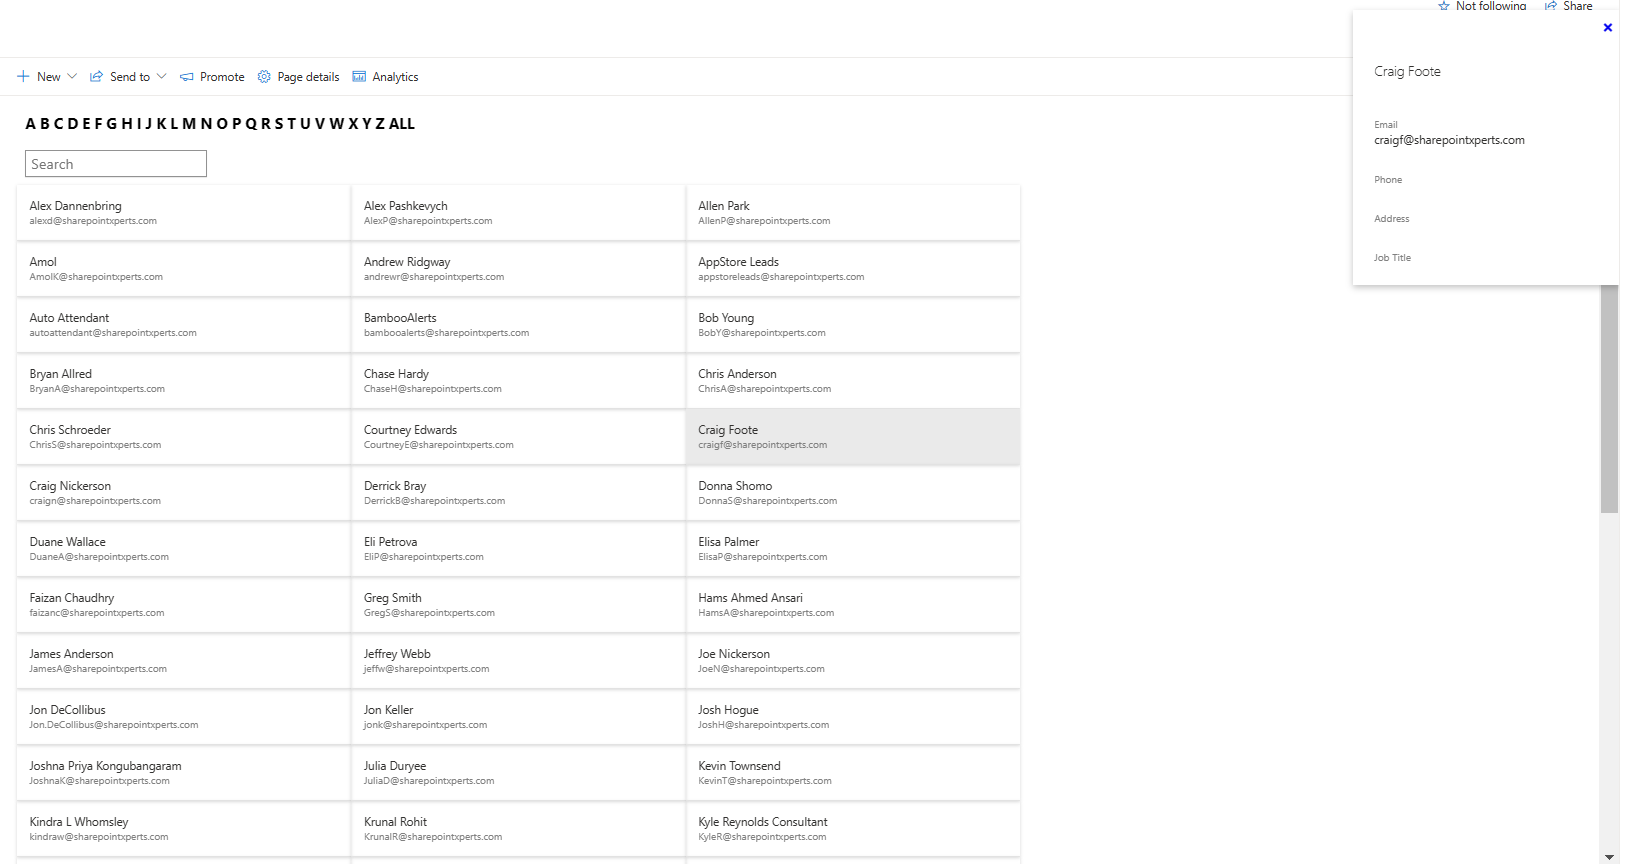
Task: Click the scrollbar down arrow
Action: pyautogui.click(x=1609, y=857)
